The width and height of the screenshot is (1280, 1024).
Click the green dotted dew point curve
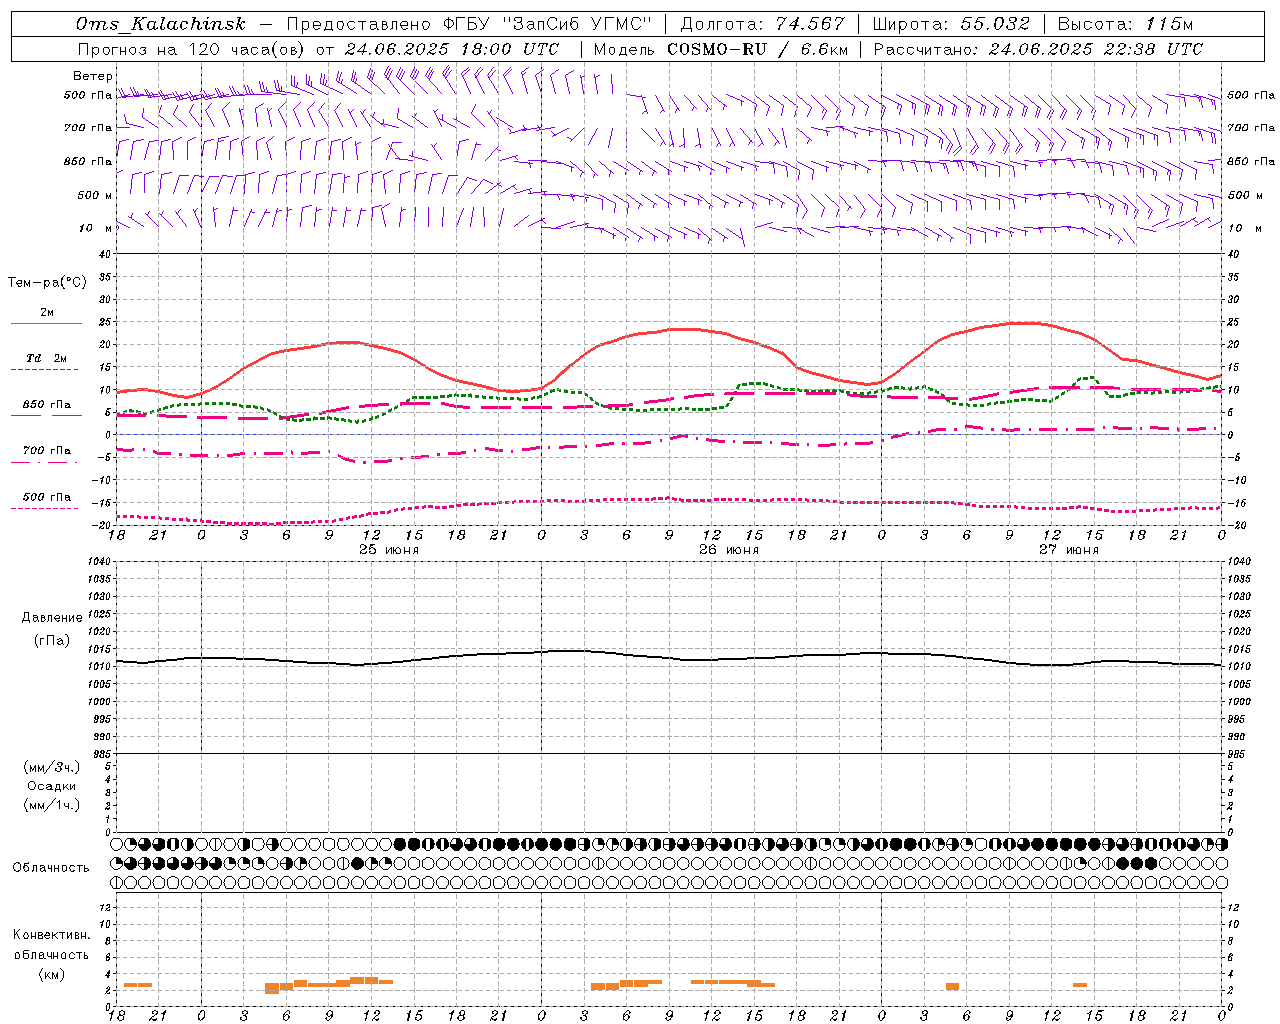[x=669, y=409]
